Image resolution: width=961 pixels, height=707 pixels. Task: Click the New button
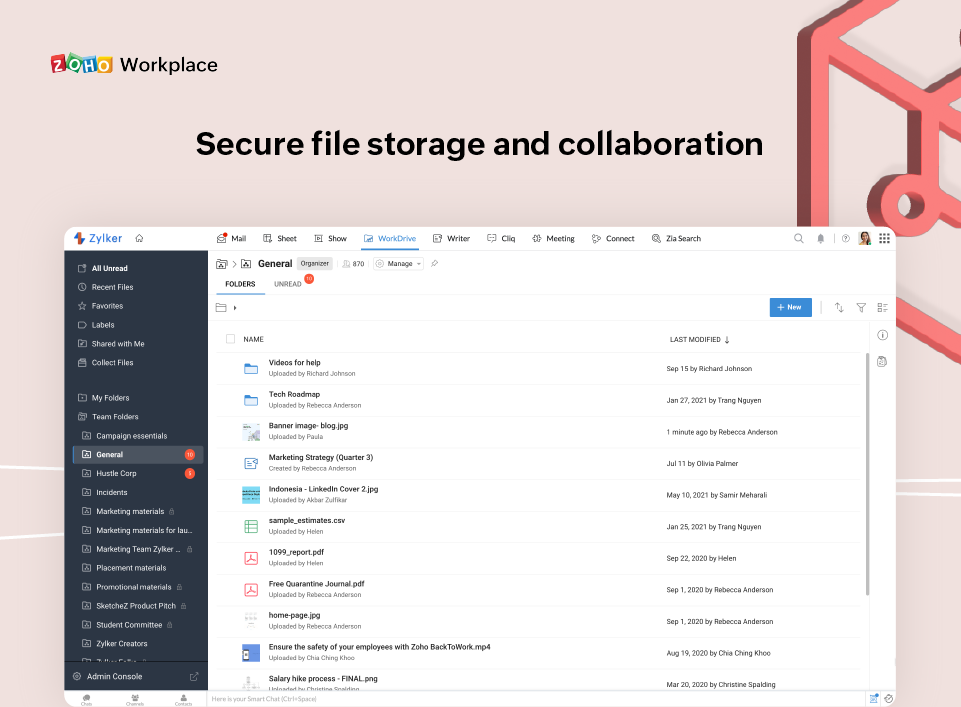pos(791,308)
